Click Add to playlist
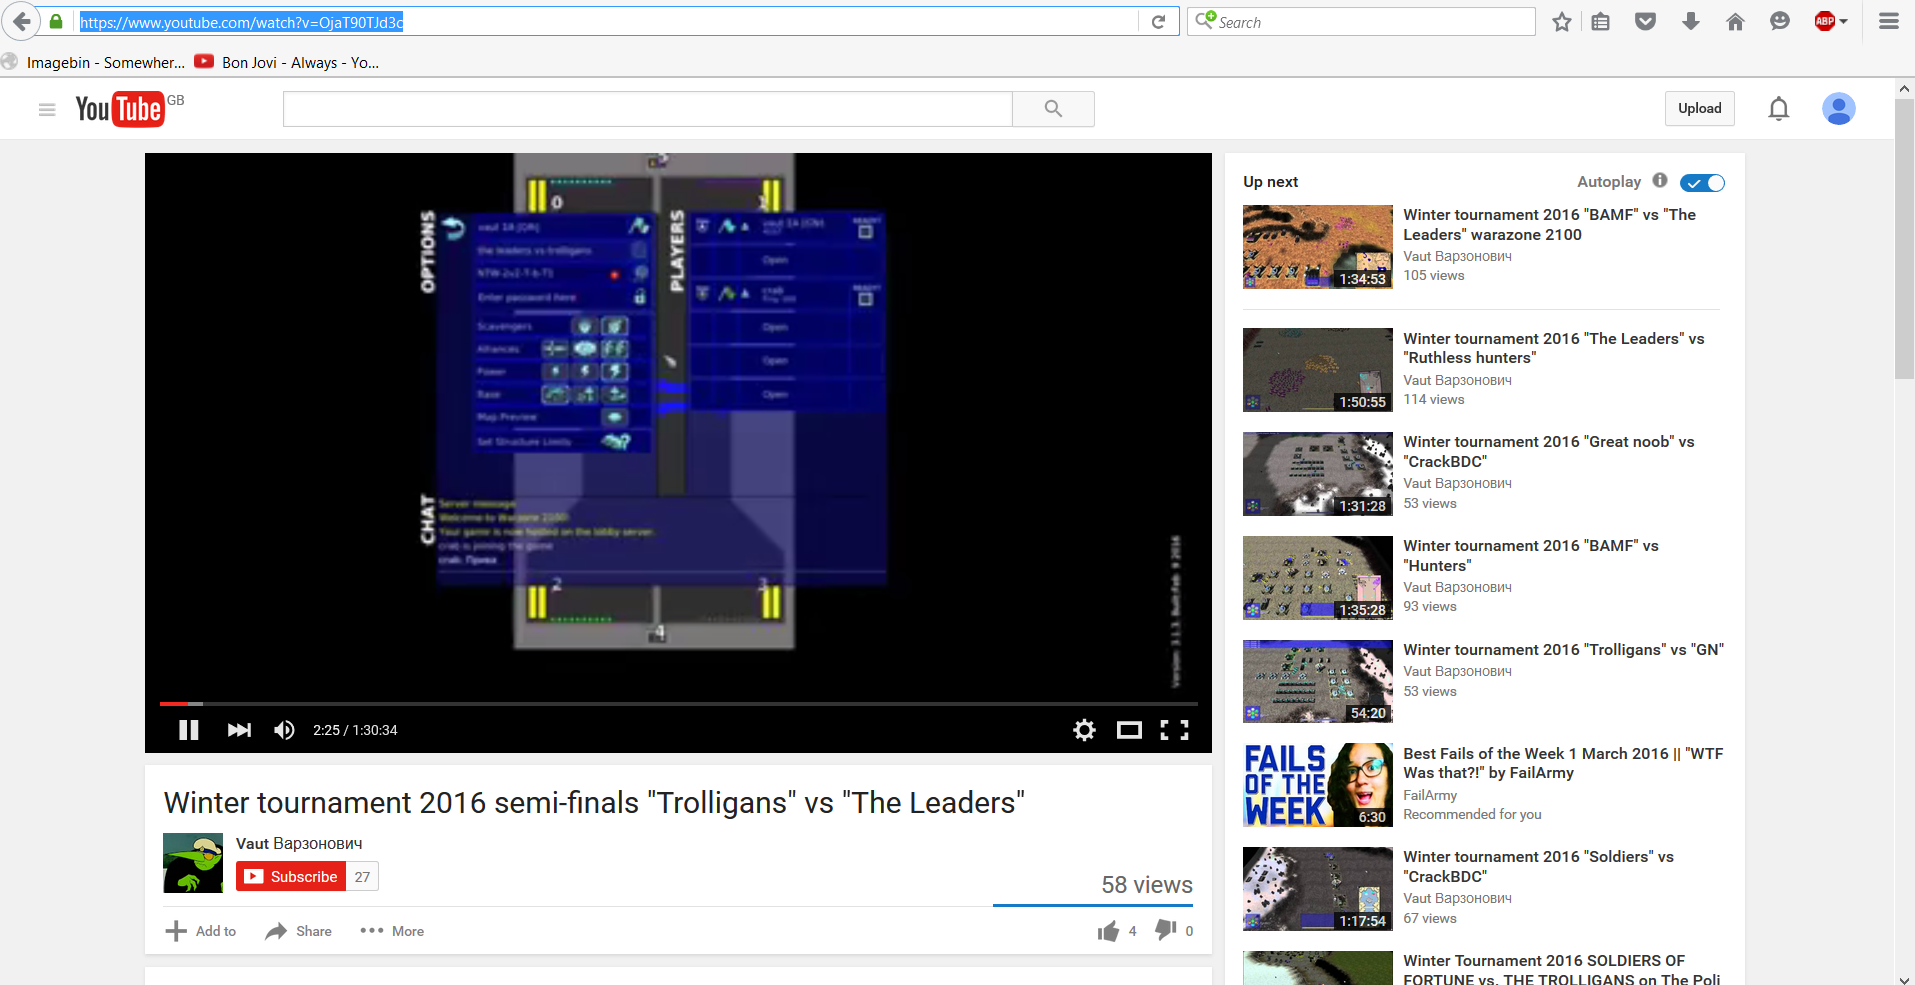This screenshot has width=1915, height=985. [201, 931]
